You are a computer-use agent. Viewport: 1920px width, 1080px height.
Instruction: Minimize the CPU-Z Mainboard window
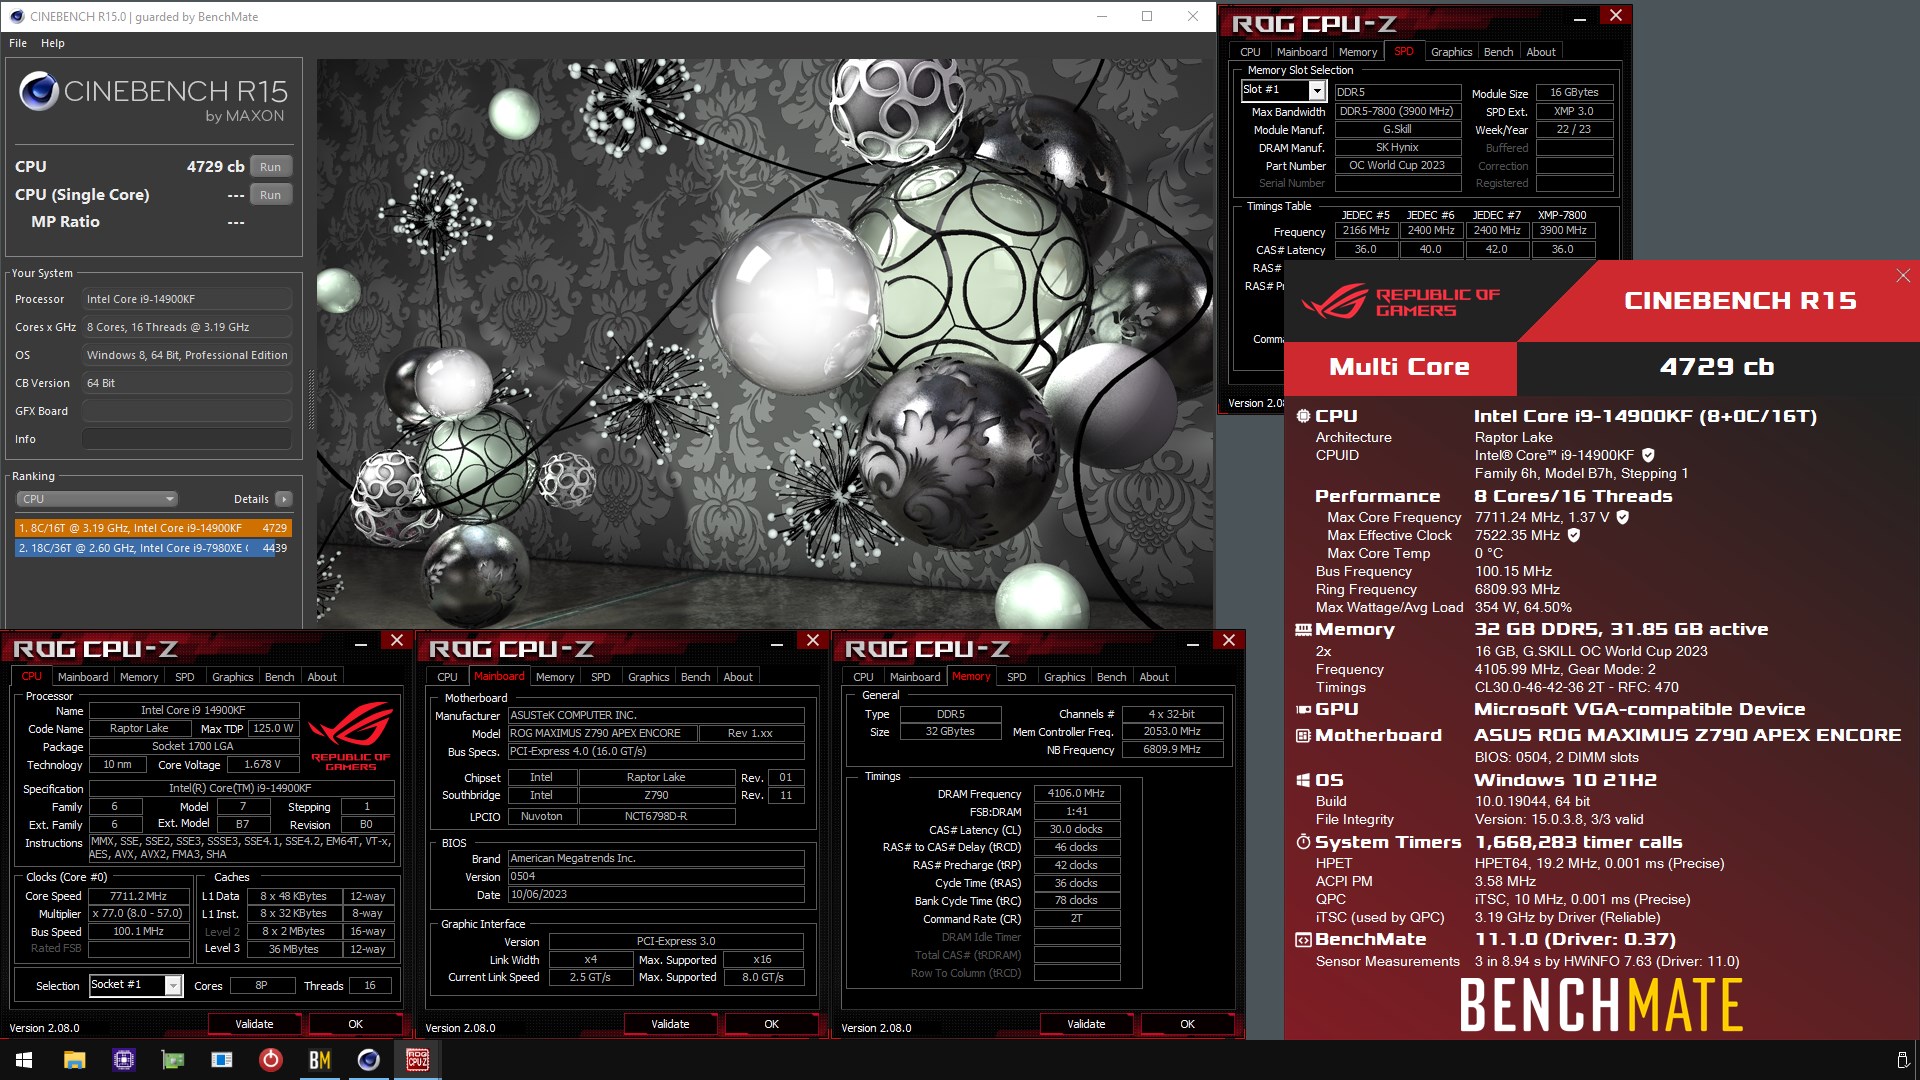776,642
